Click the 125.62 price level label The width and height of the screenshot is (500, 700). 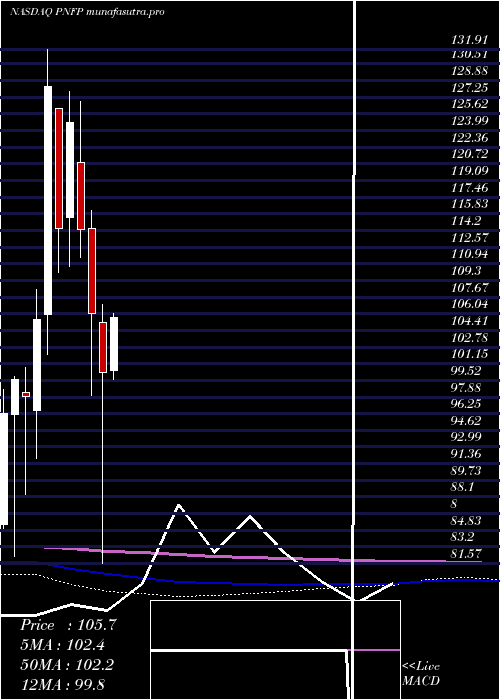[x=469, y=104]
